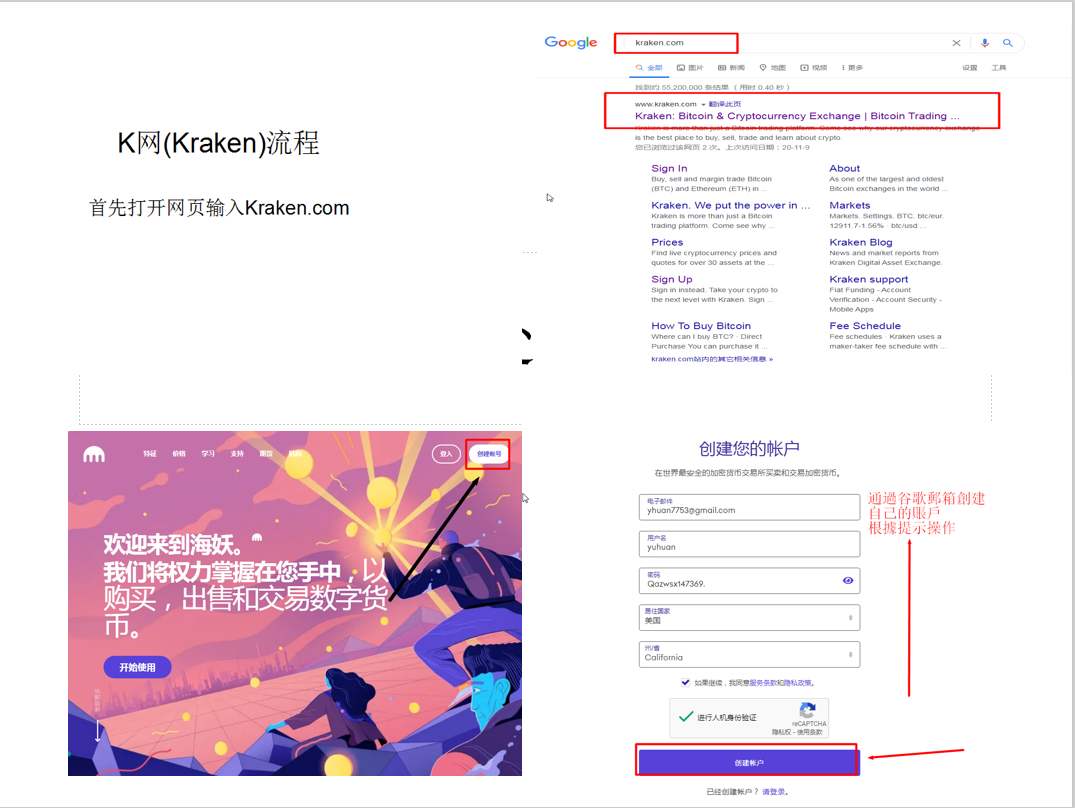Screen dimensions: 1075x808
Task: Show the password using the eye icon
Action: point(847,580)
